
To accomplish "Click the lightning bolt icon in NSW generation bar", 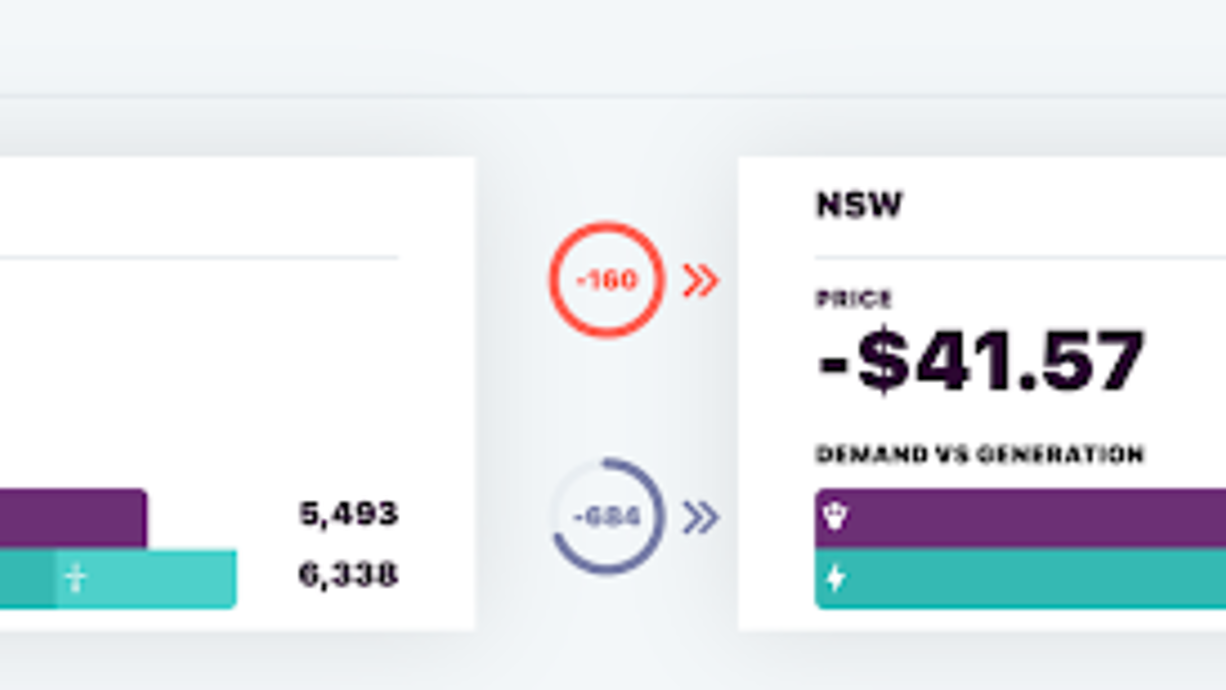I will coord(836,578).
